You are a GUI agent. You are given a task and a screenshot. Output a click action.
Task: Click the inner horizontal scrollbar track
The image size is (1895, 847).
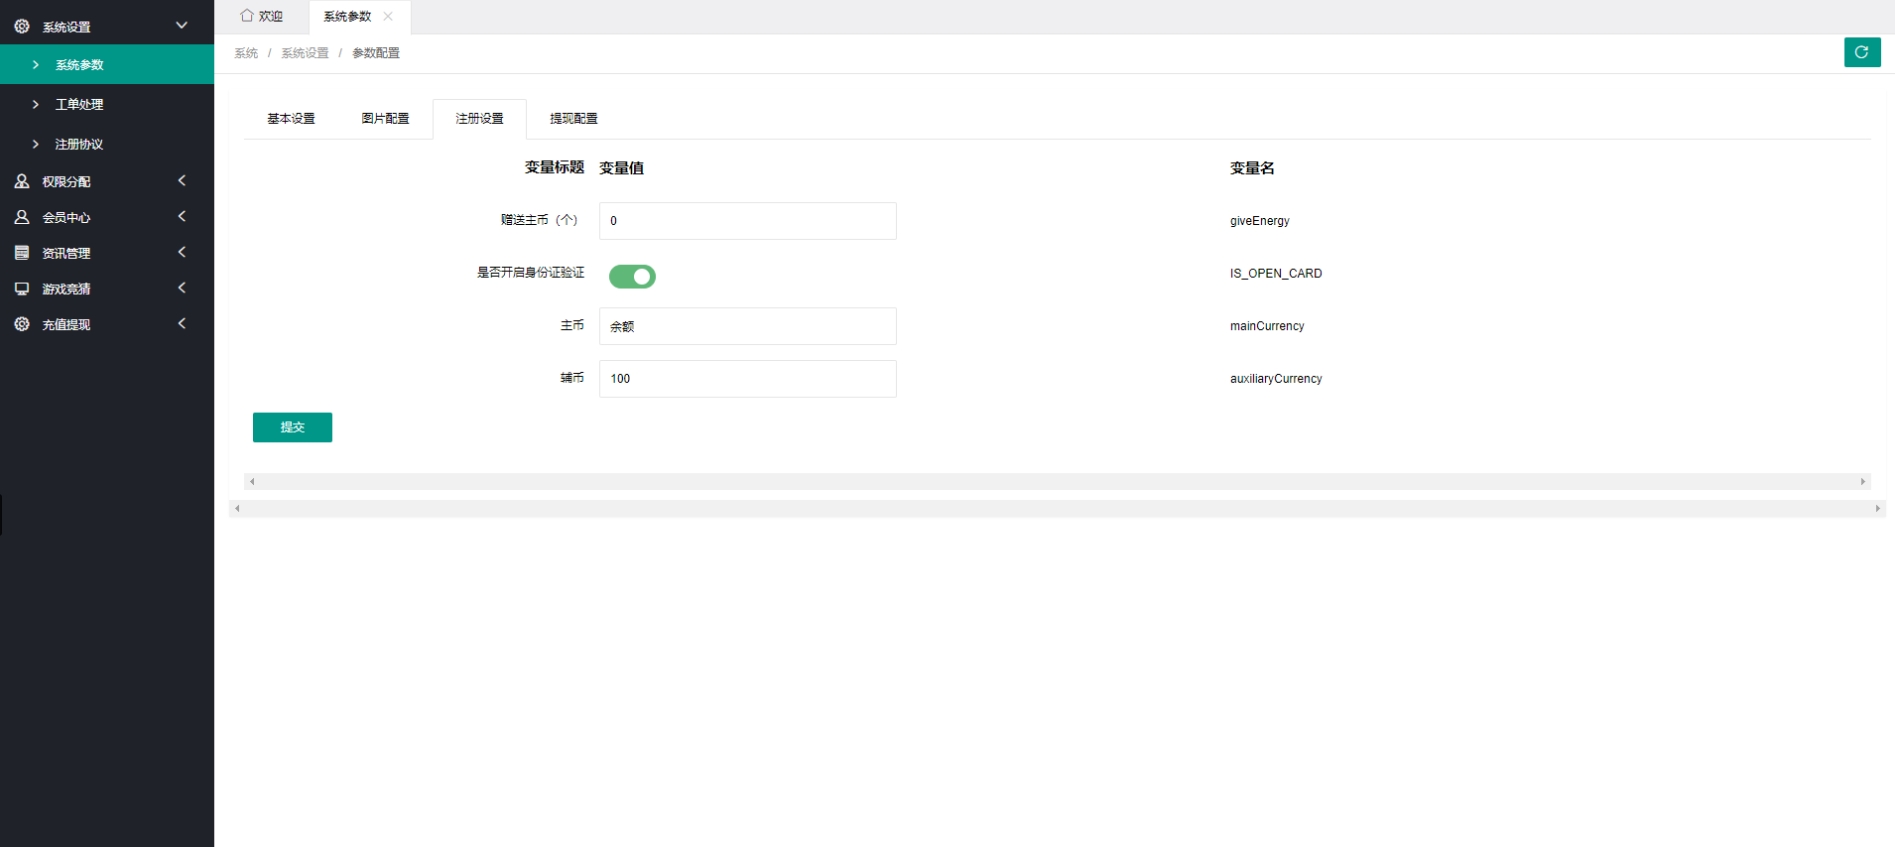pyautogui.click(x=1056, y=482)
